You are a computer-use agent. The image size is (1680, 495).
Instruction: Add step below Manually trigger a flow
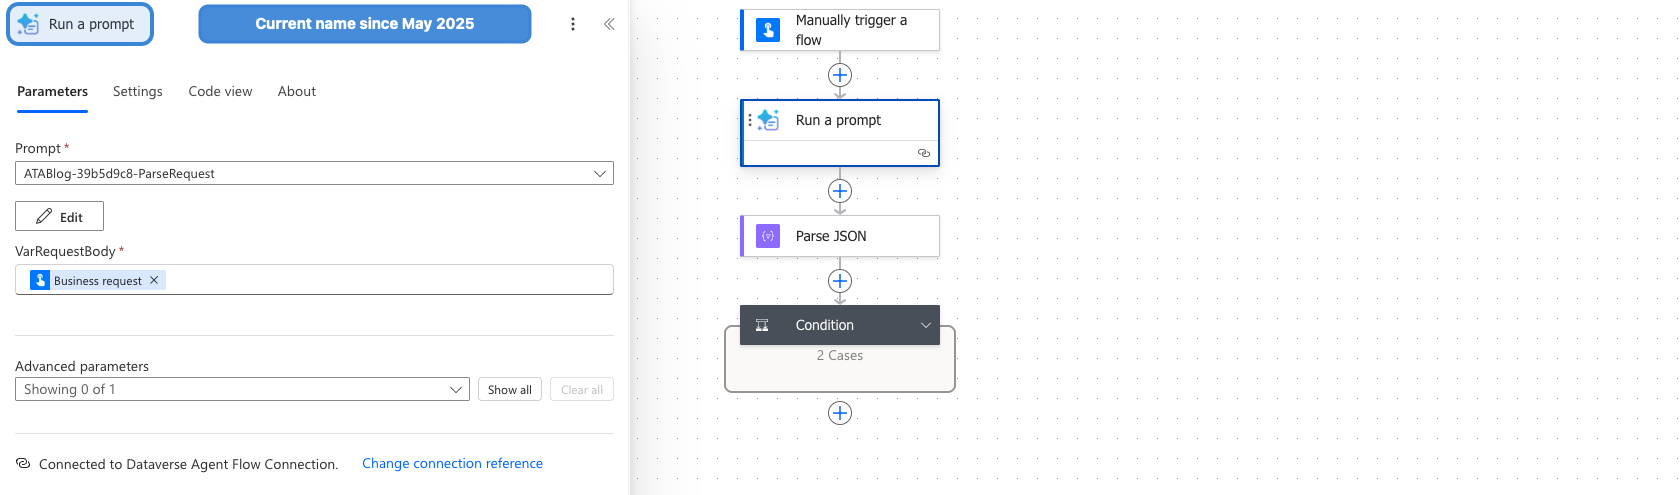[x=840, y=75]
